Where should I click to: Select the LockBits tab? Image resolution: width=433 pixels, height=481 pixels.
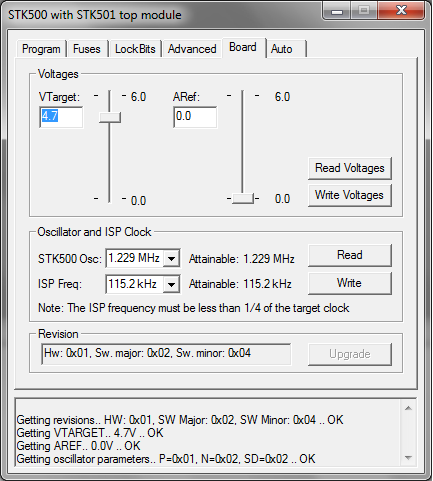coord(135,49)
